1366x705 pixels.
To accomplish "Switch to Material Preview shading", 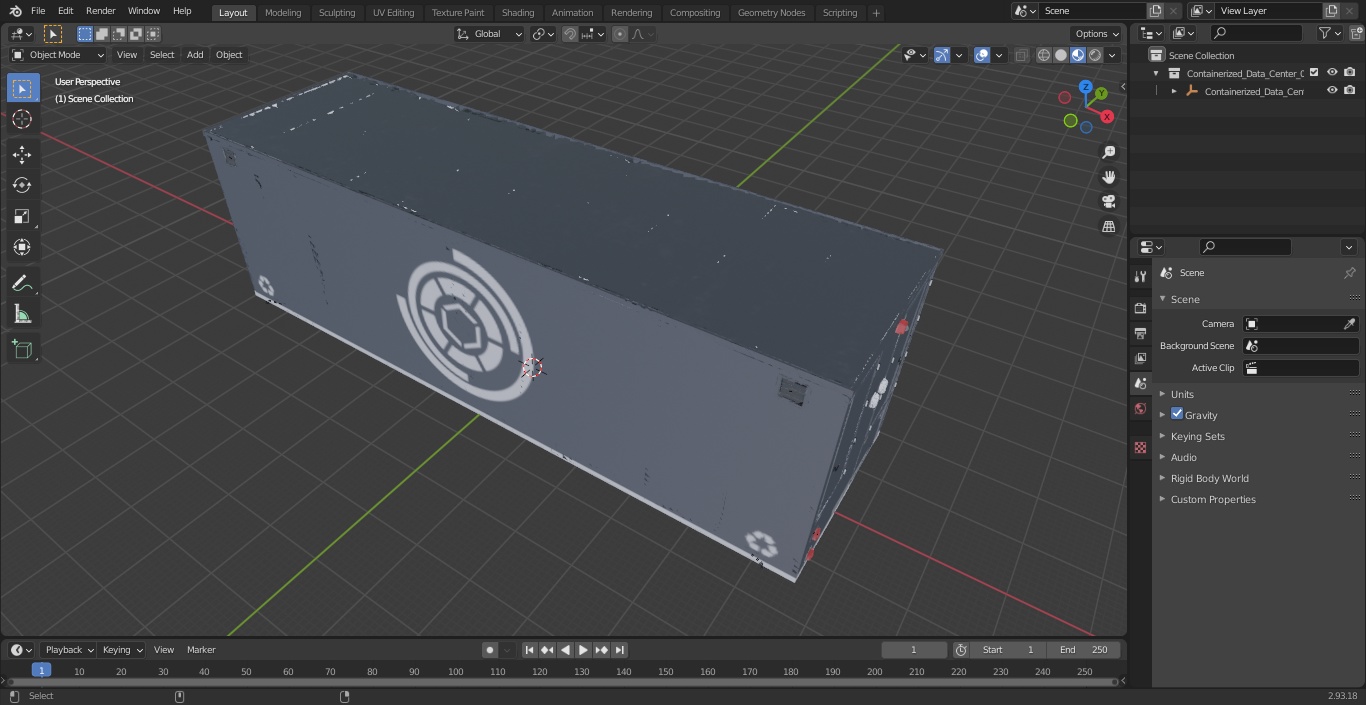I will tap(1078, 55).
